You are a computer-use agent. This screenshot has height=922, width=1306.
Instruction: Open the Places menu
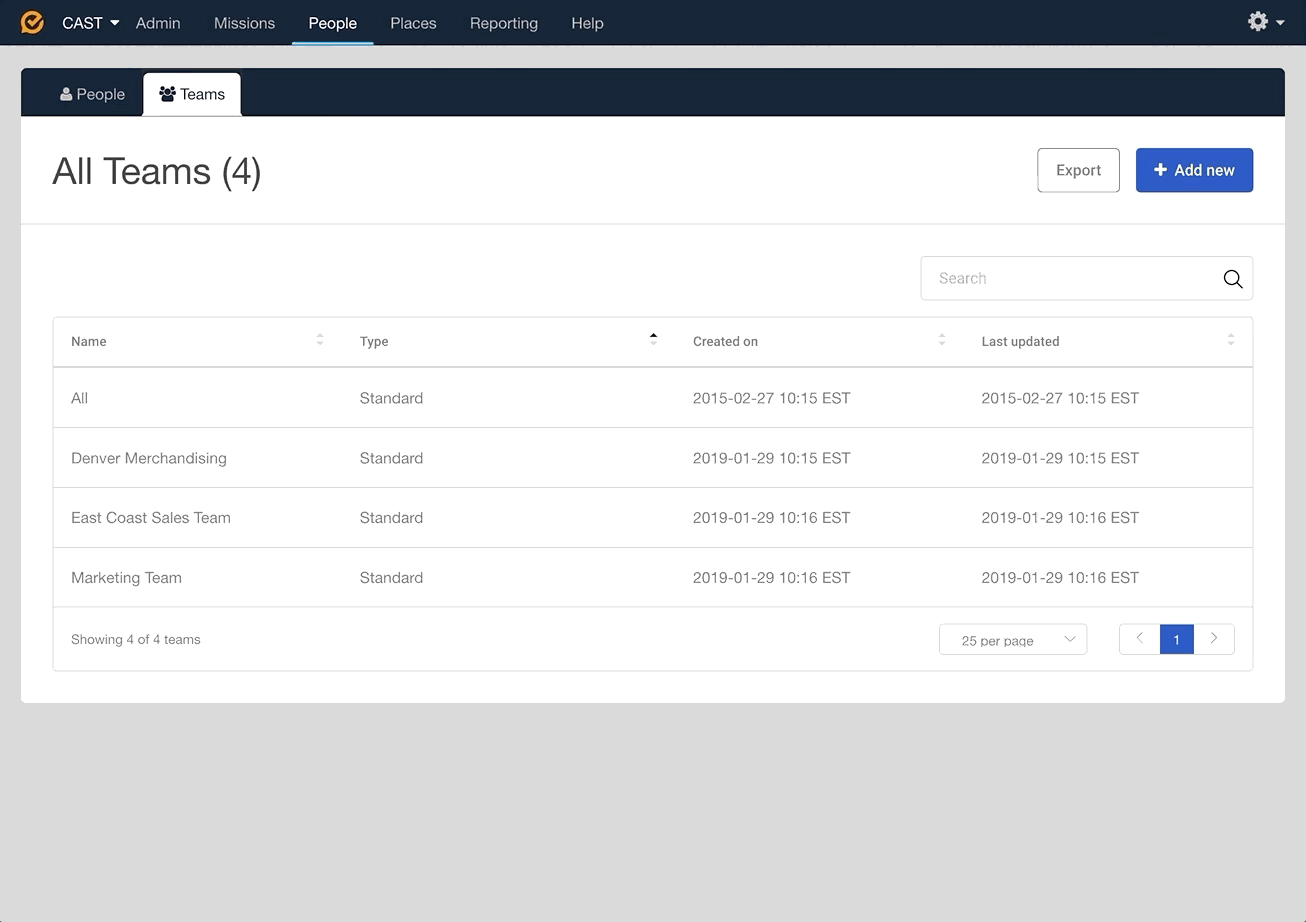coord(413,23)
